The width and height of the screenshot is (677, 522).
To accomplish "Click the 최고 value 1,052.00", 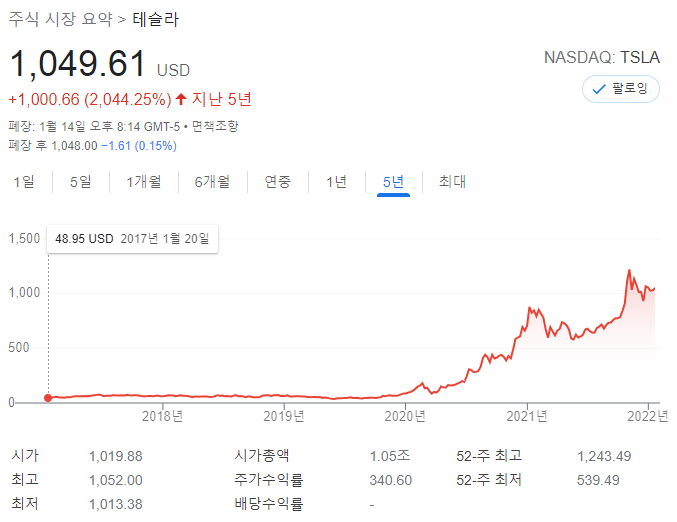I will click(x=116, y=480).
